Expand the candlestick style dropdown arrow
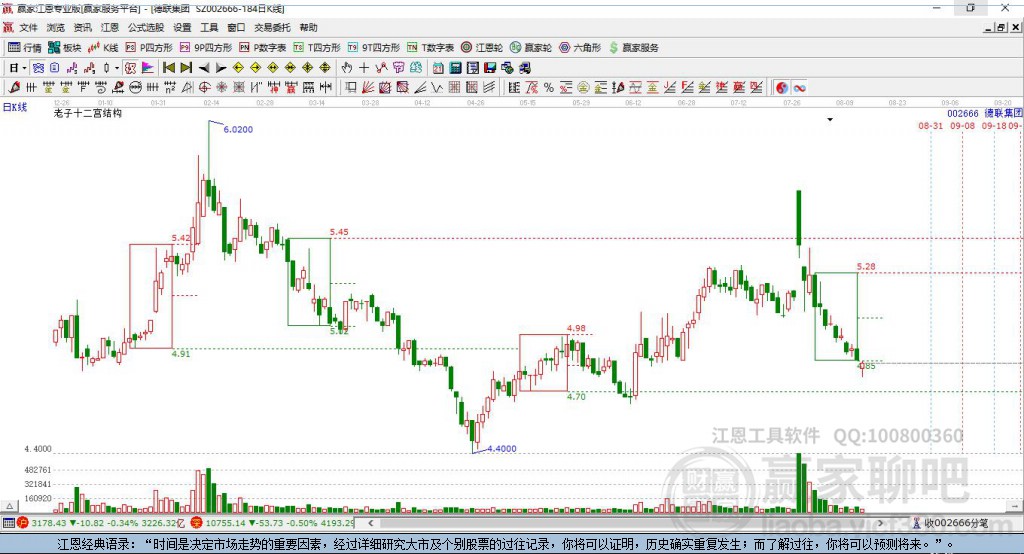The image size is (1024, 554). [117, 68]
